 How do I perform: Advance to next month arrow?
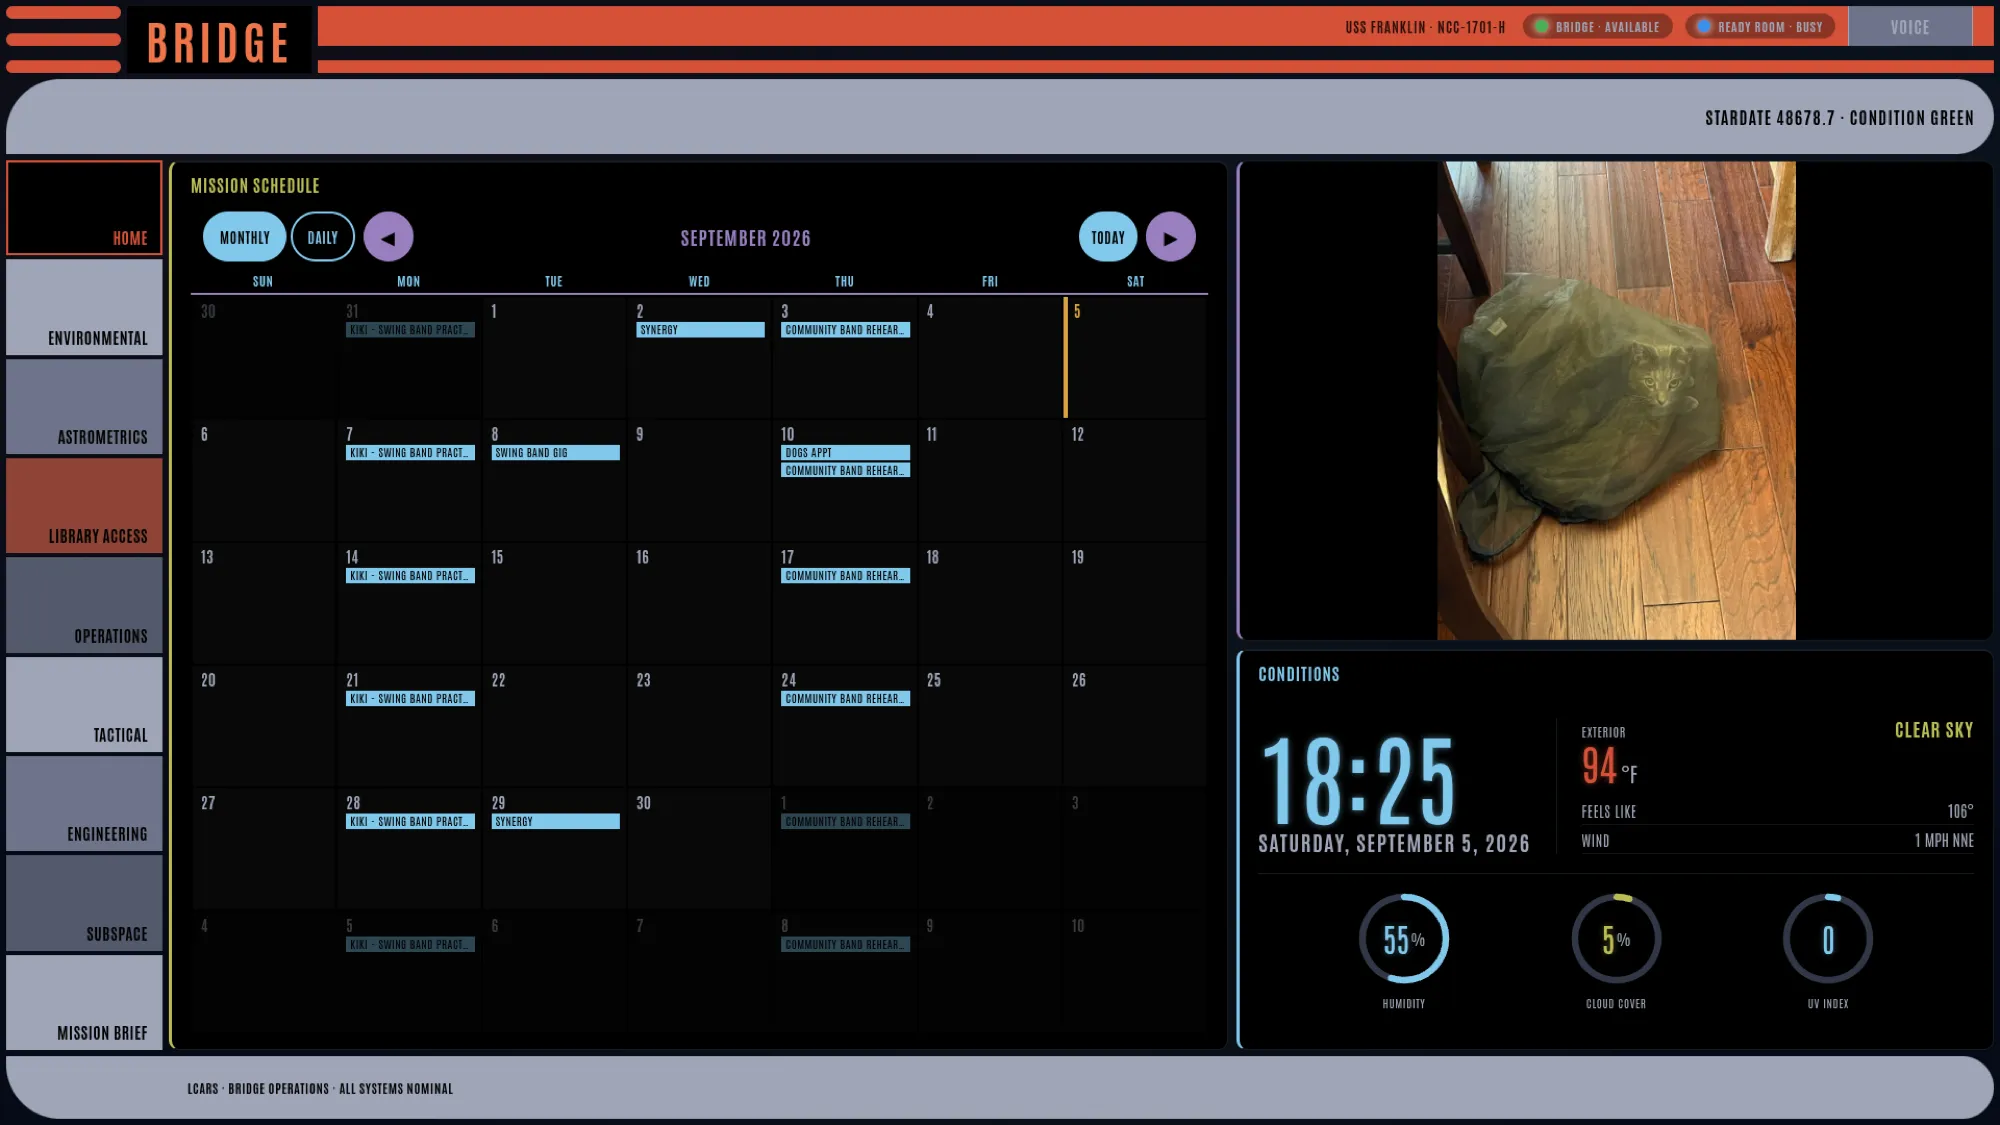[1170, 237]
